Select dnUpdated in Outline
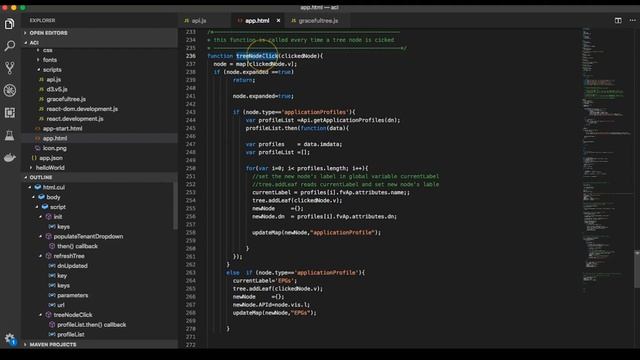640x360 pixels. [72, 266]
